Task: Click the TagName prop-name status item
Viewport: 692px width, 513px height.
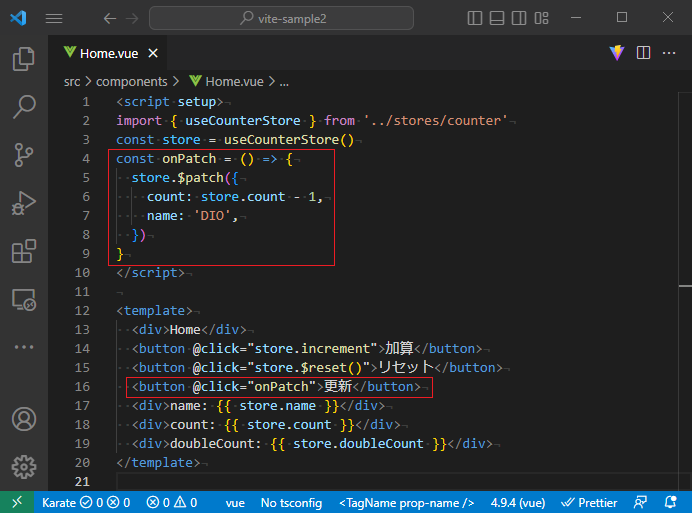Action: click(x=406, y=502)
